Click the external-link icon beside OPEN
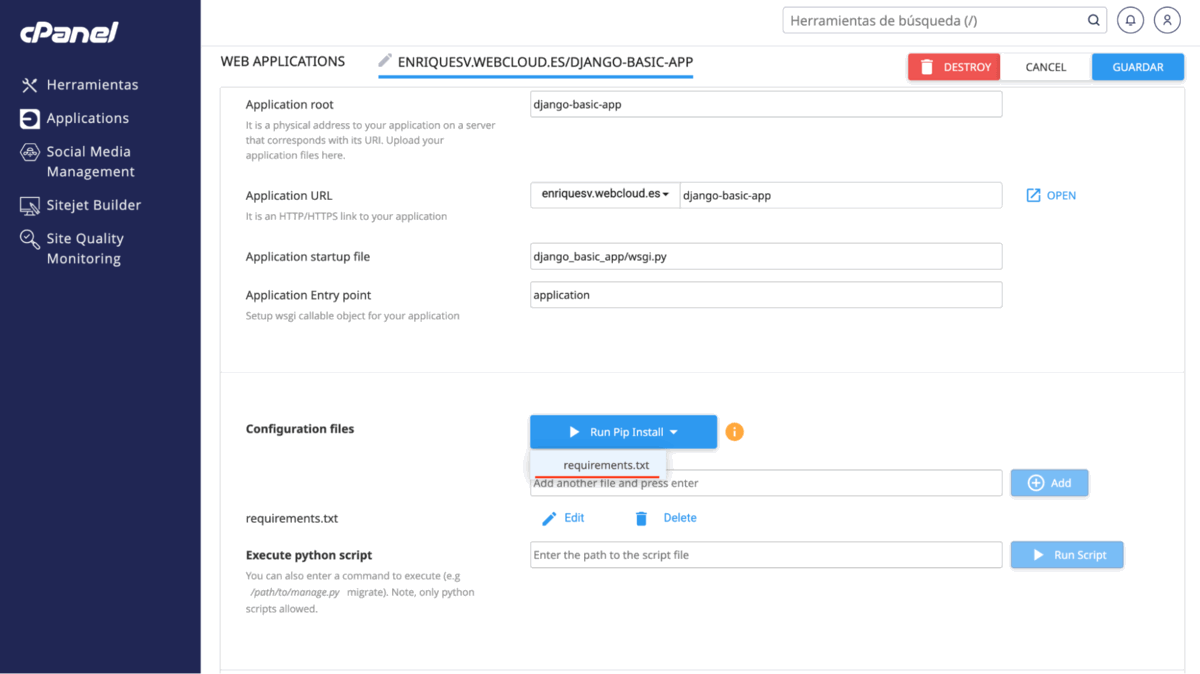Image resolution: width=1200 pixels, height=674 pixels. coord(1033,195)
